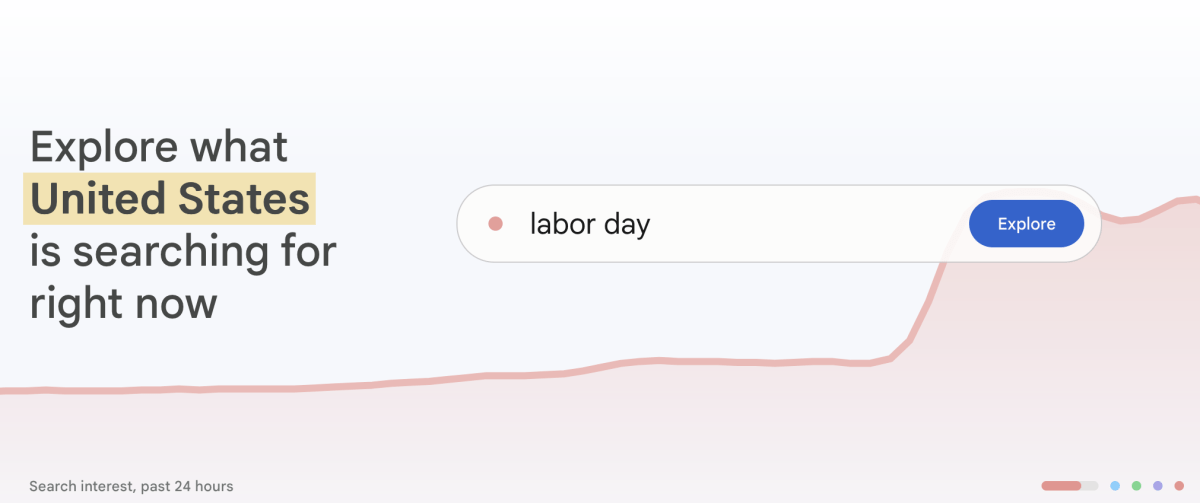
Task: Click flat left portion of trend line
Action: tap(150, 389)
